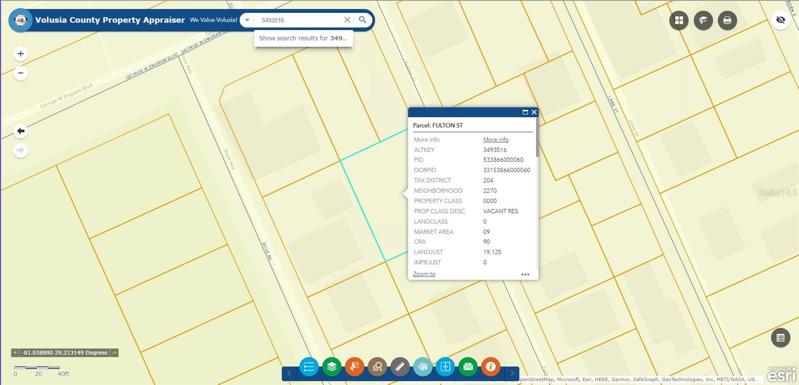Image resolution: width=799 pixels, height=385 pixels.
Task: Click the search magnifier icon
Action: tap(362, 20)
